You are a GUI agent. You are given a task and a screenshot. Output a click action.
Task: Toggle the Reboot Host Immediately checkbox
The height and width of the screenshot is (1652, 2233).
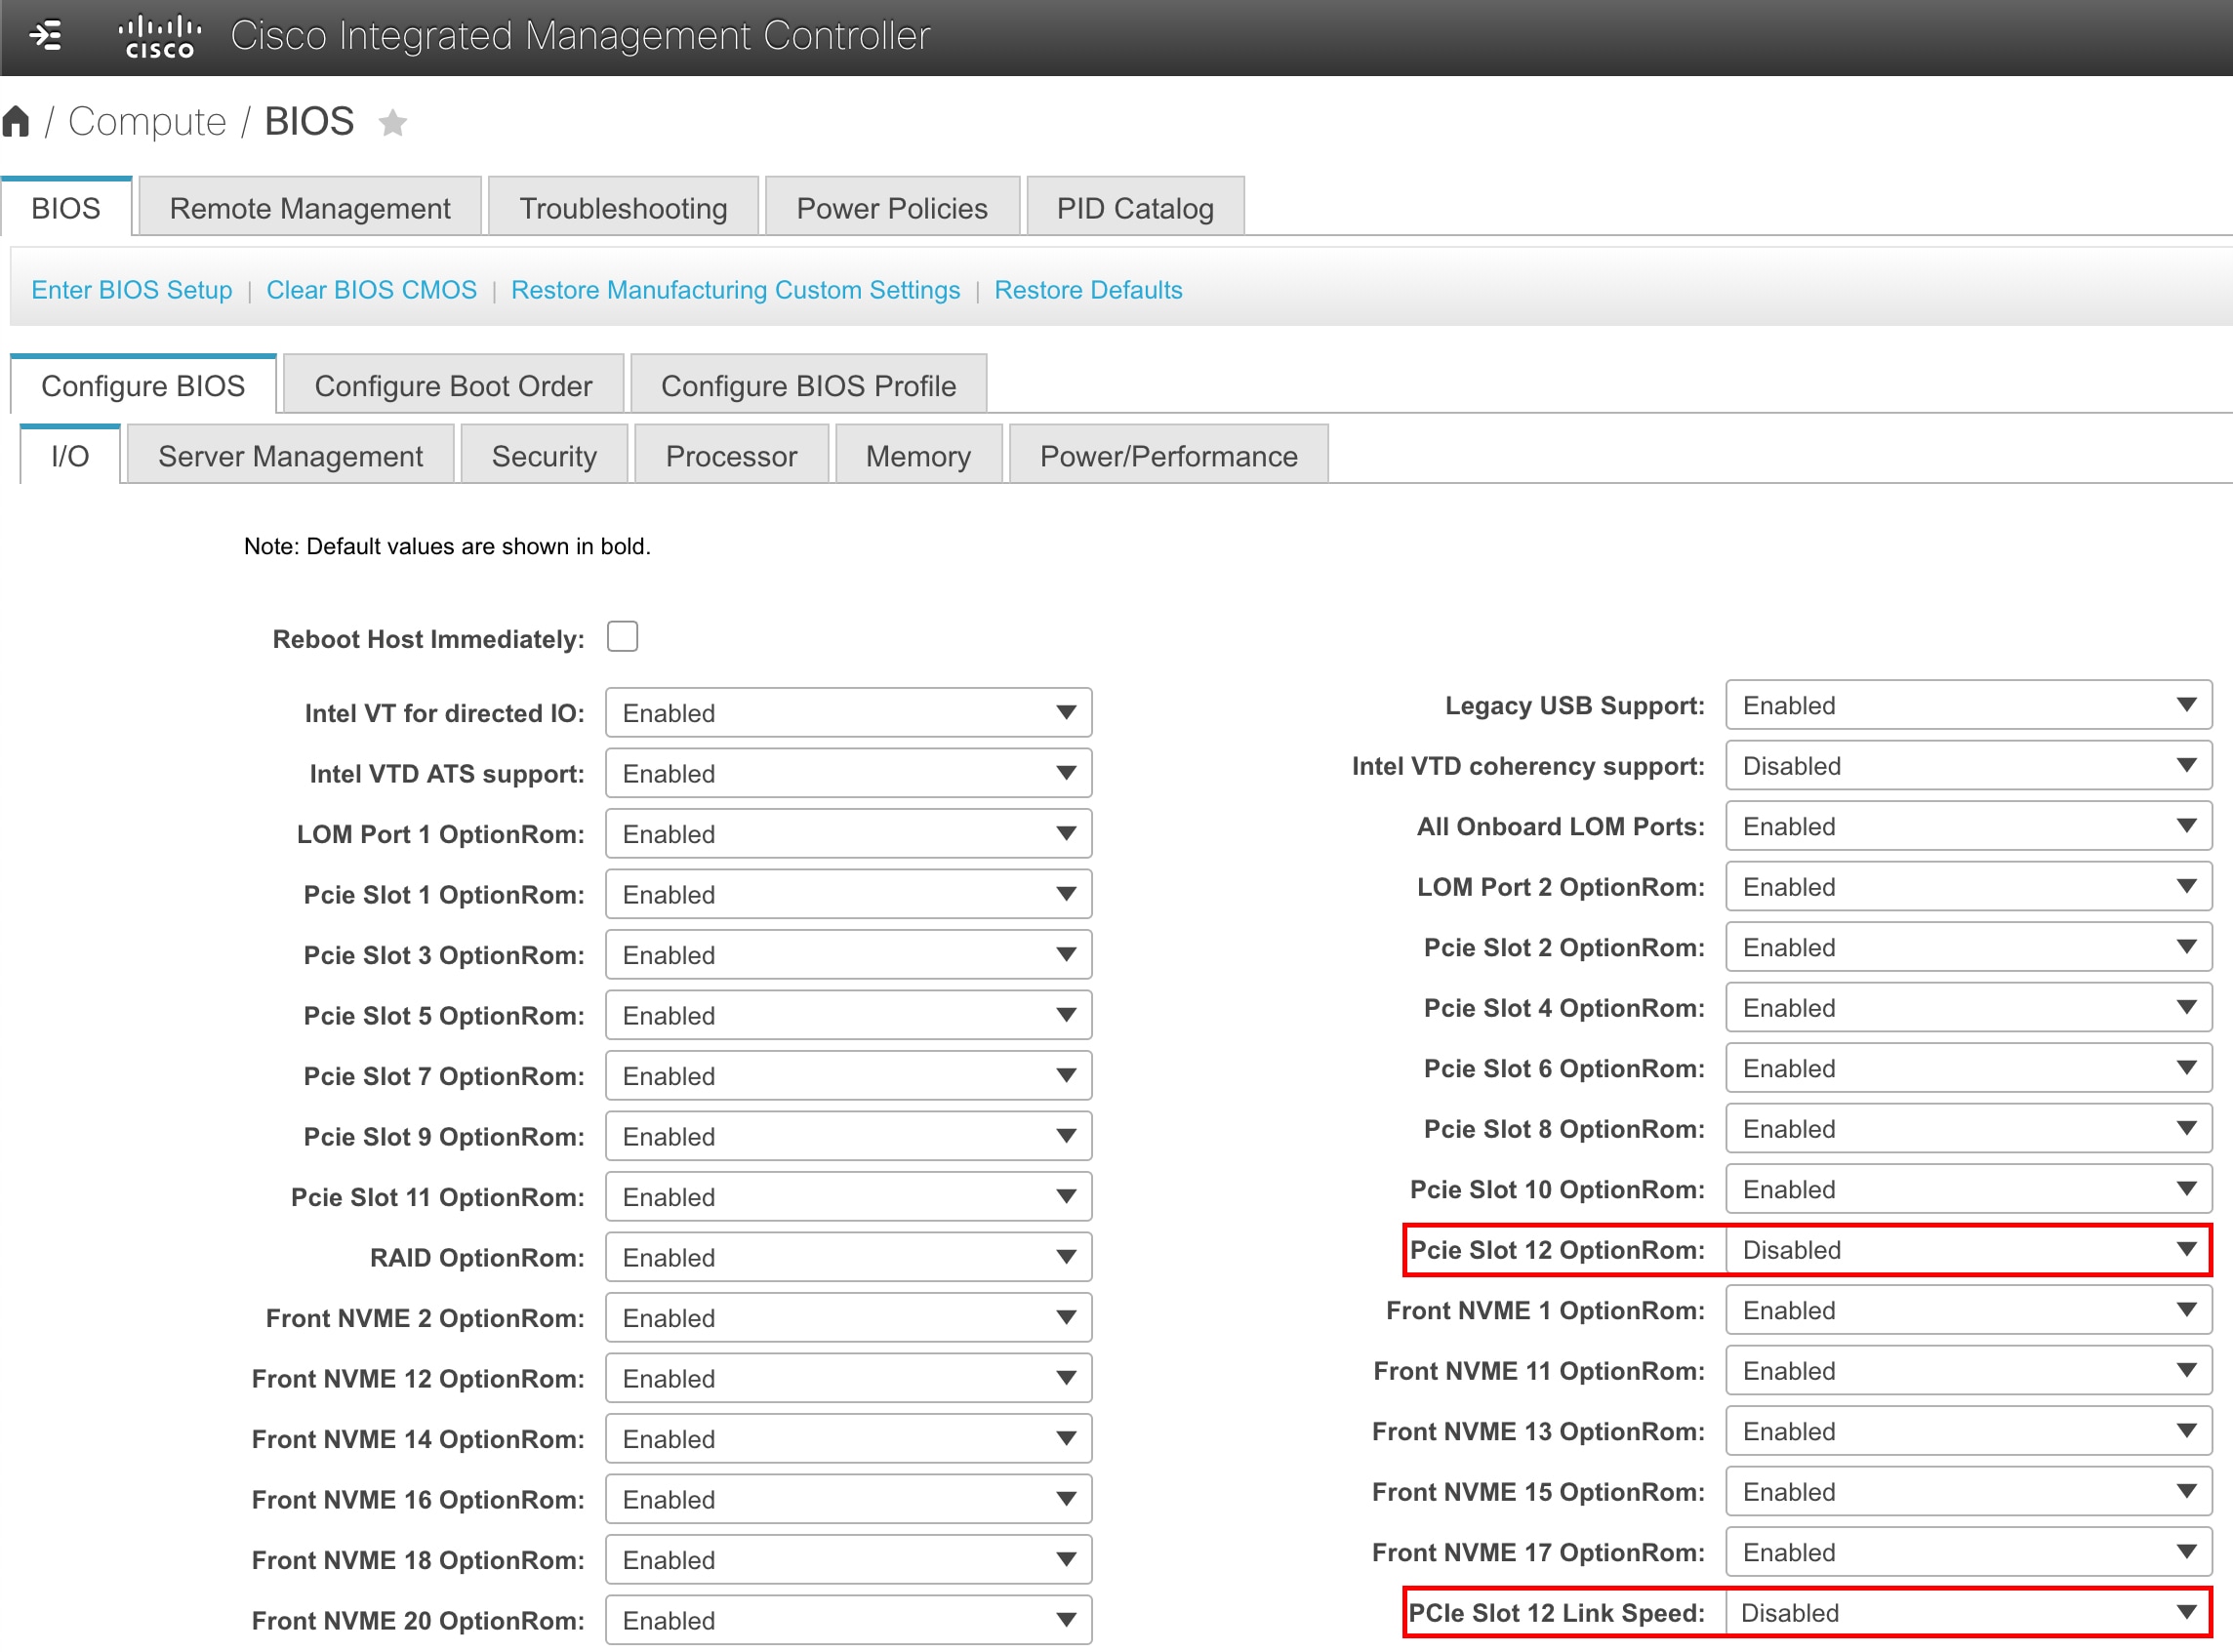tap(623, 637)
